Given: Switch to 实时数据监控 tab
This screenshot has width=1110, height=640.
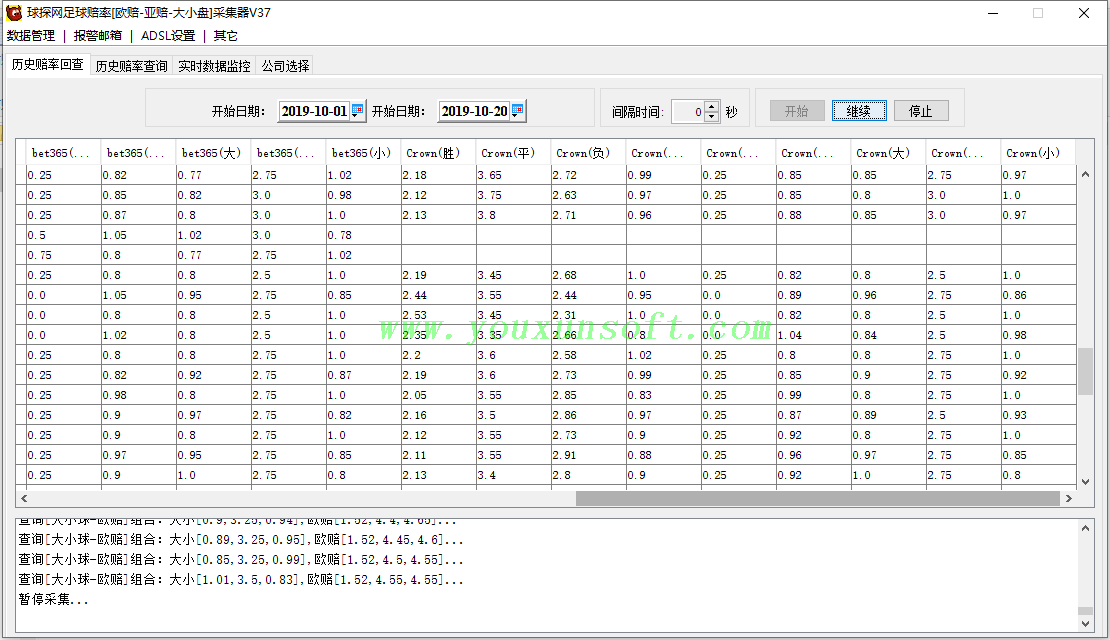Looking at the screenshot, I should (214, 66).
